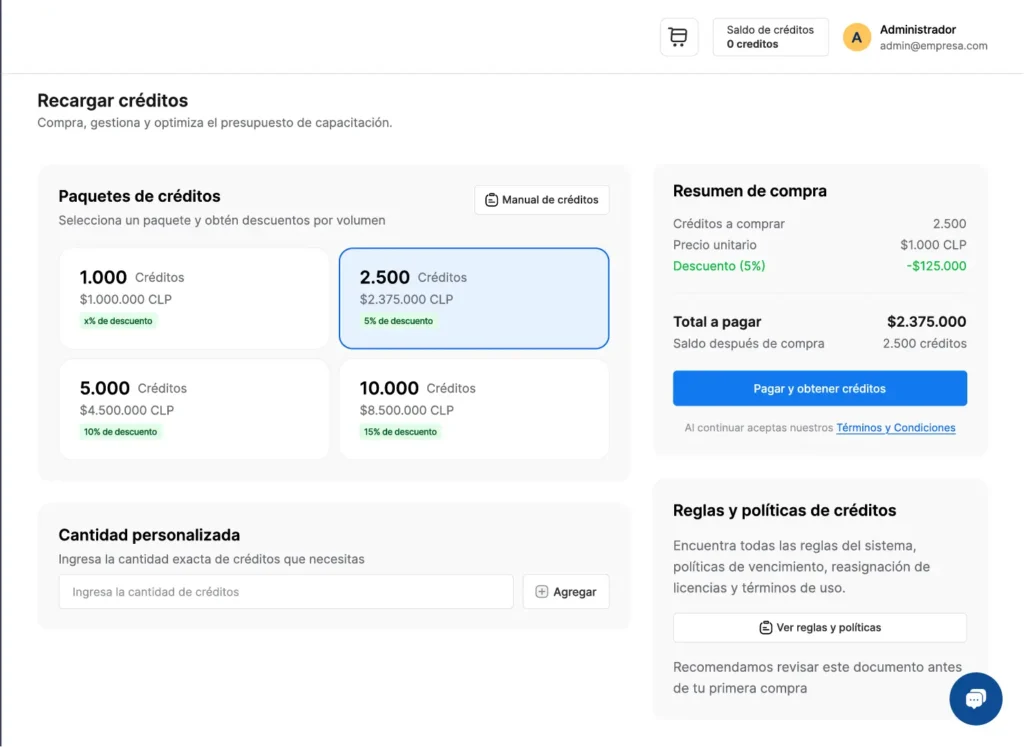Click the Manual de créditos book icon
The width and height of the screenshot is (1024, 747).
tap(491, 200)
